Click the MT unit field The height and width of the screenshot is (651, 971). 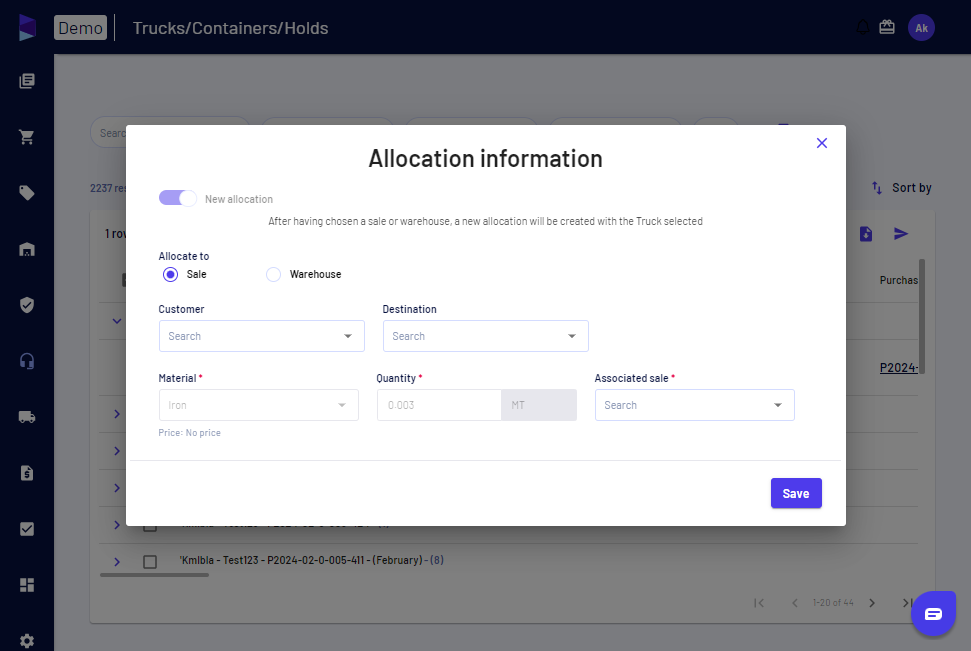click(539, 405)
